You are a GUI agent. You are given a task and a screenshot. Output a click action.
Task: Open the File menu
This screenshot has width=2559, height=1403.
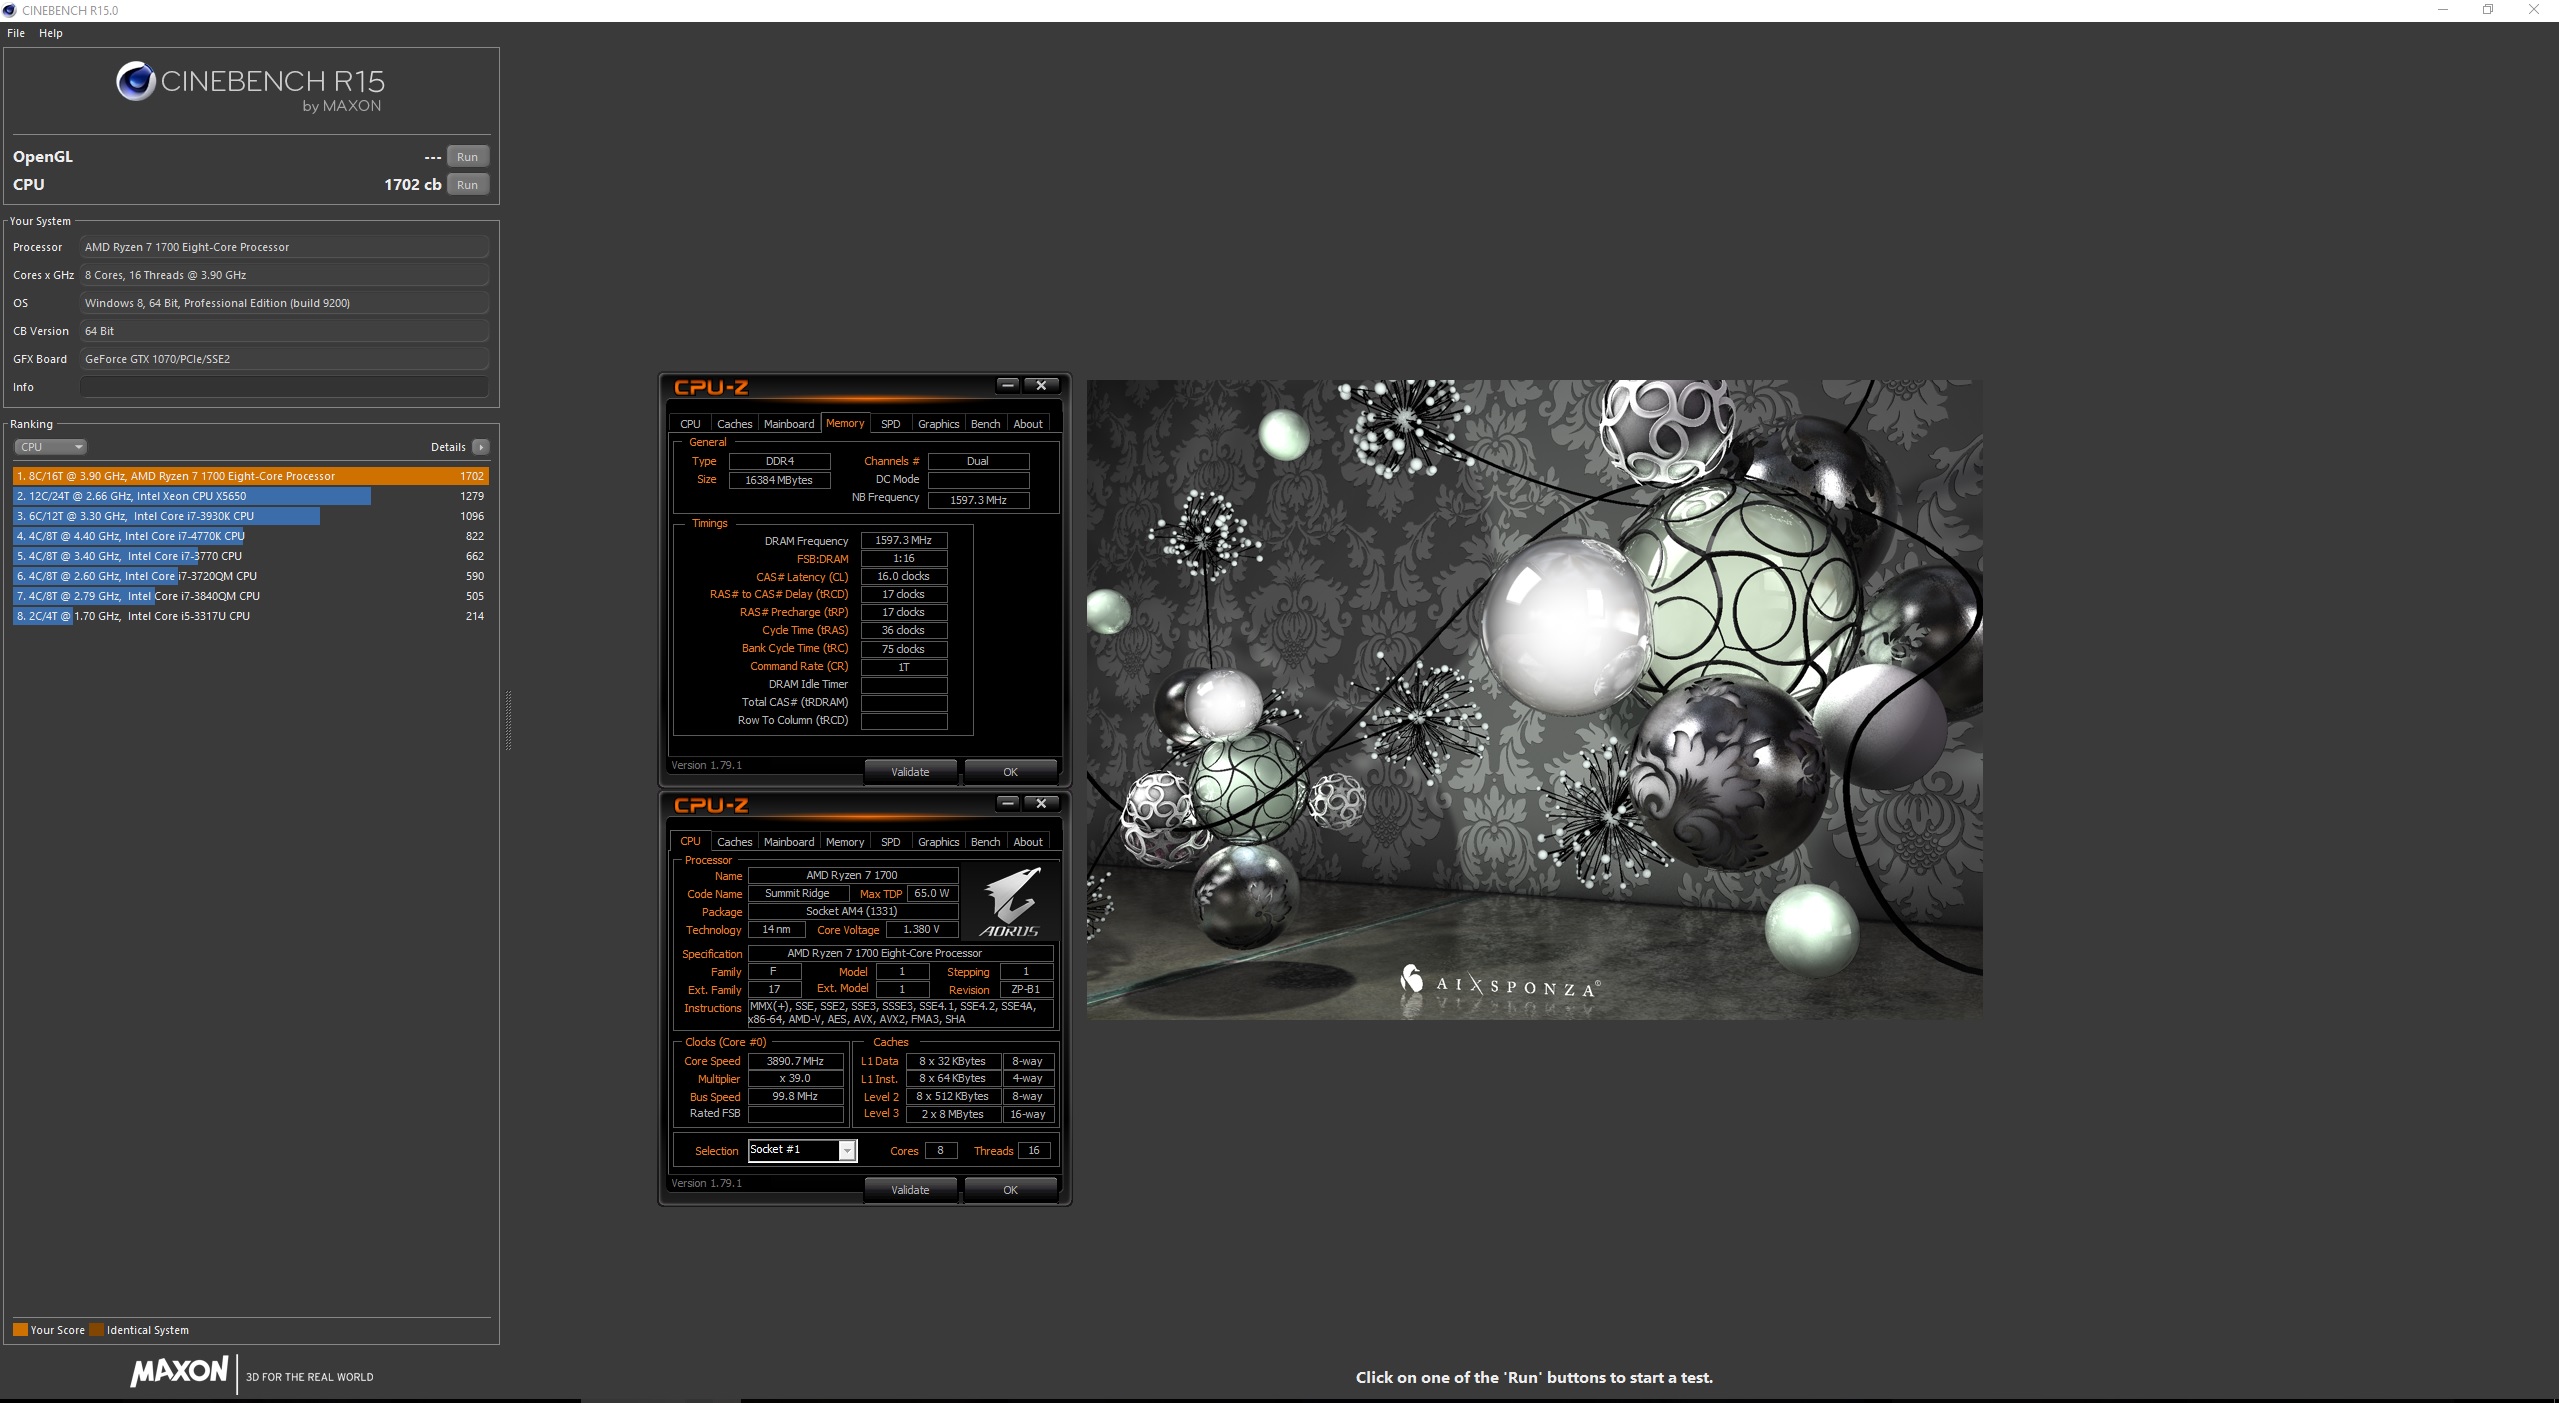(x=16, y=33)
